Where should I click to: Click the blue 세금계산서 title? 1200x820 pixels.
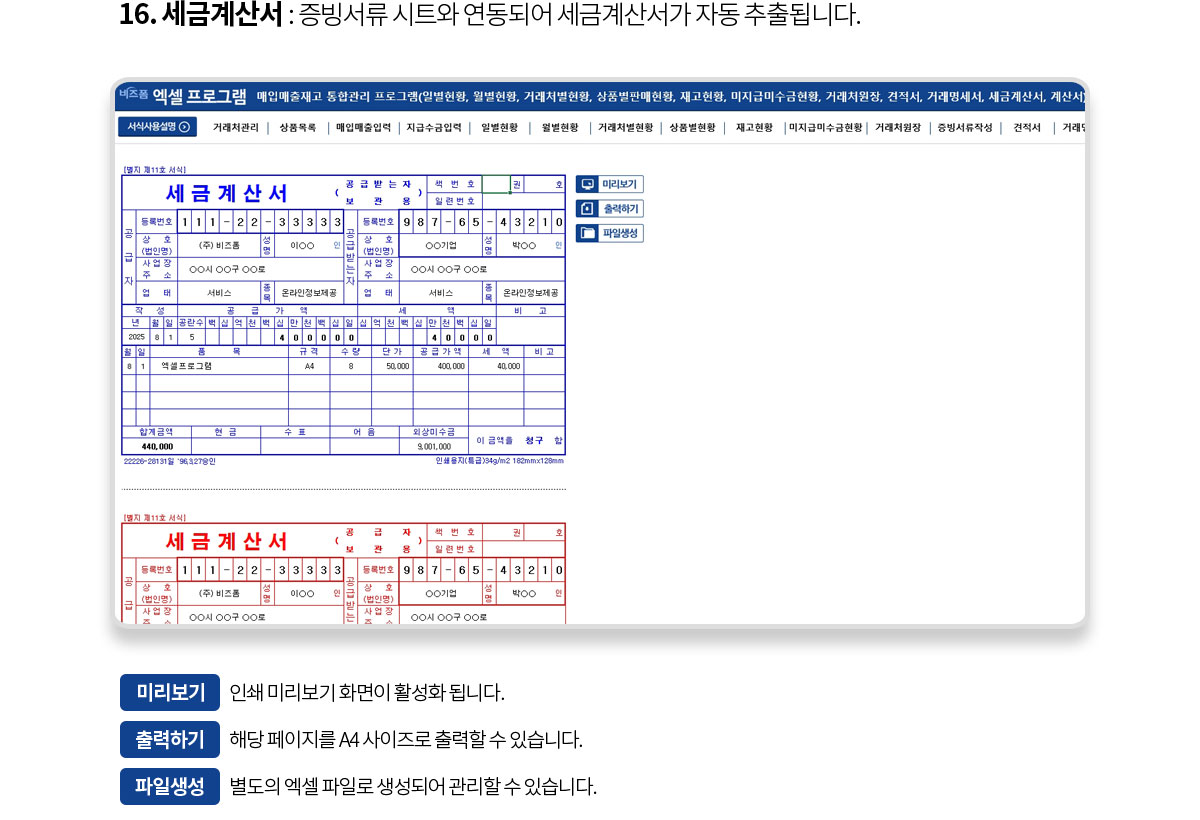pos(227,194)
